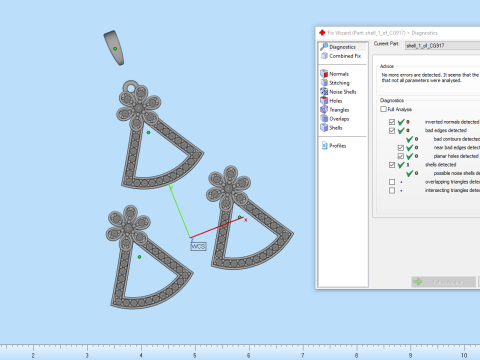
Task: Open the Combined Fix page
Action: (341, 56)
